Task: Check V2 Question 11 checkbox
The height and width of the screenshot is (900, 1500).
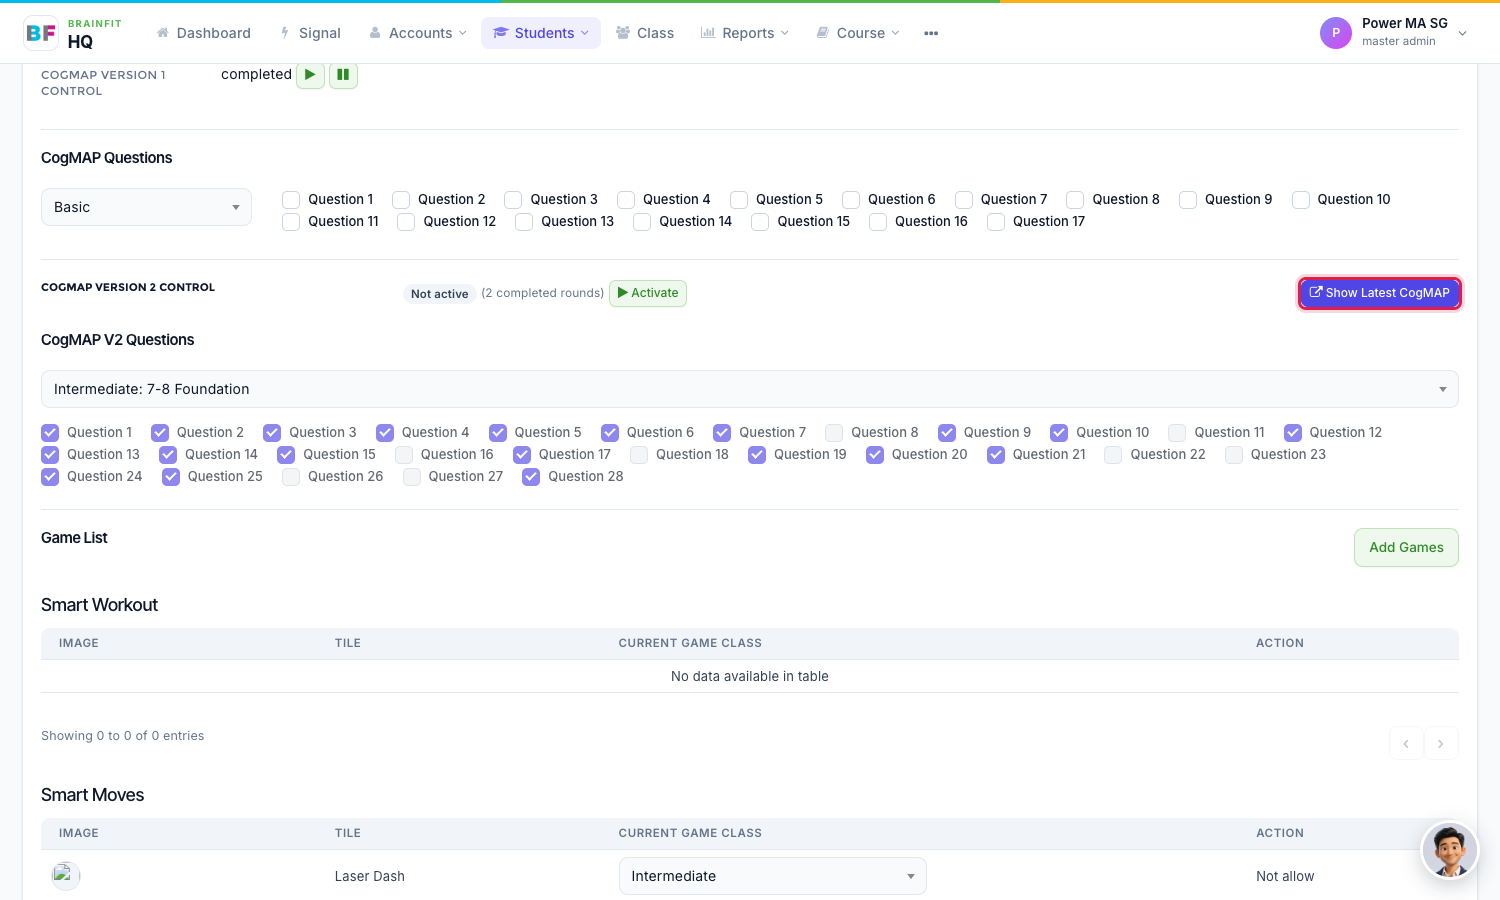Action: (x=1177, y=433)
